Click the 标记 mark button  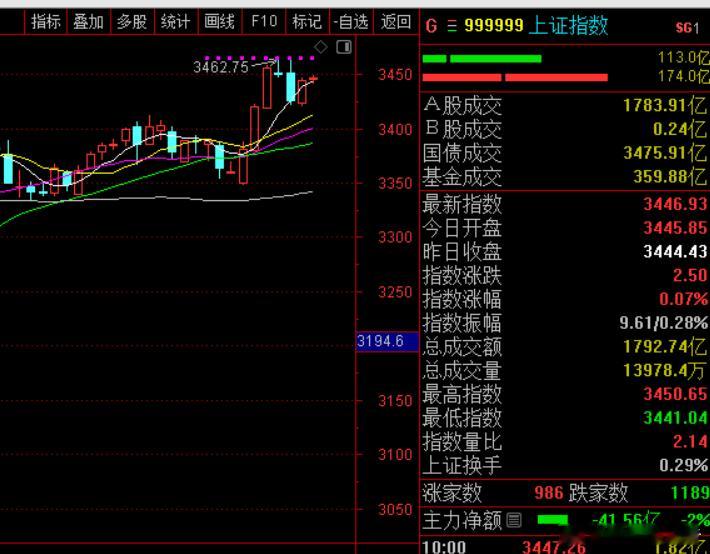click(307, 21)
